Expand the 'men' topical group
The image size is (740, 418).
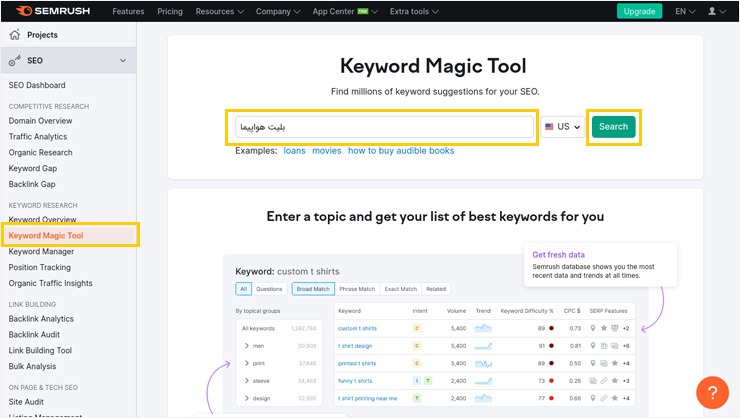pos(247,346)
